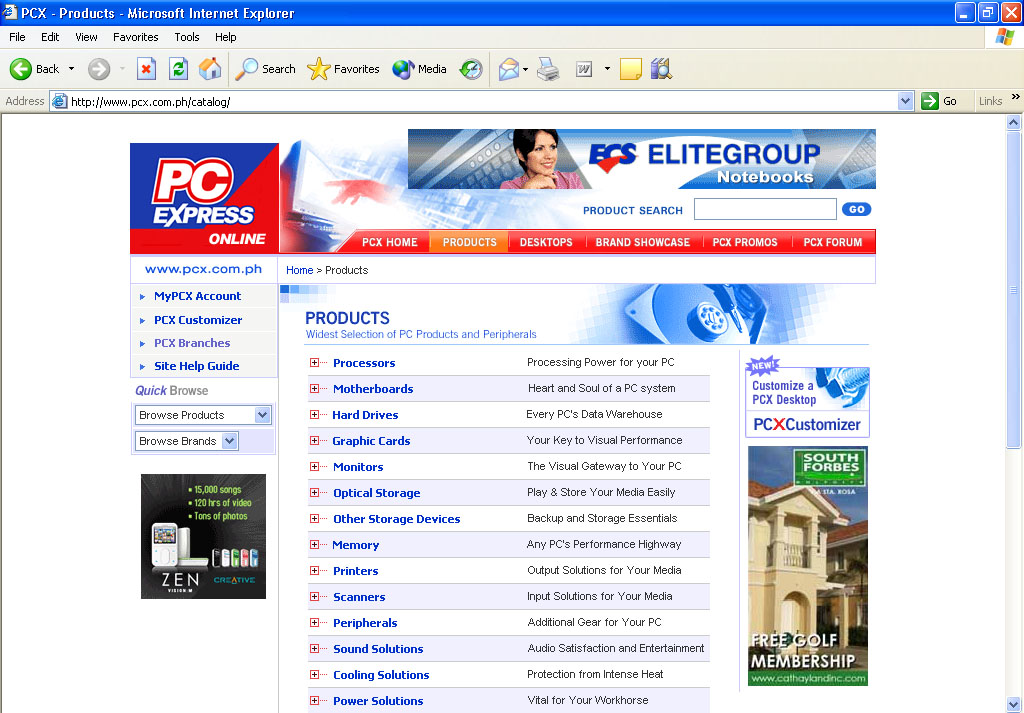
Task: Open the File menu
Action: coord(18,37)
